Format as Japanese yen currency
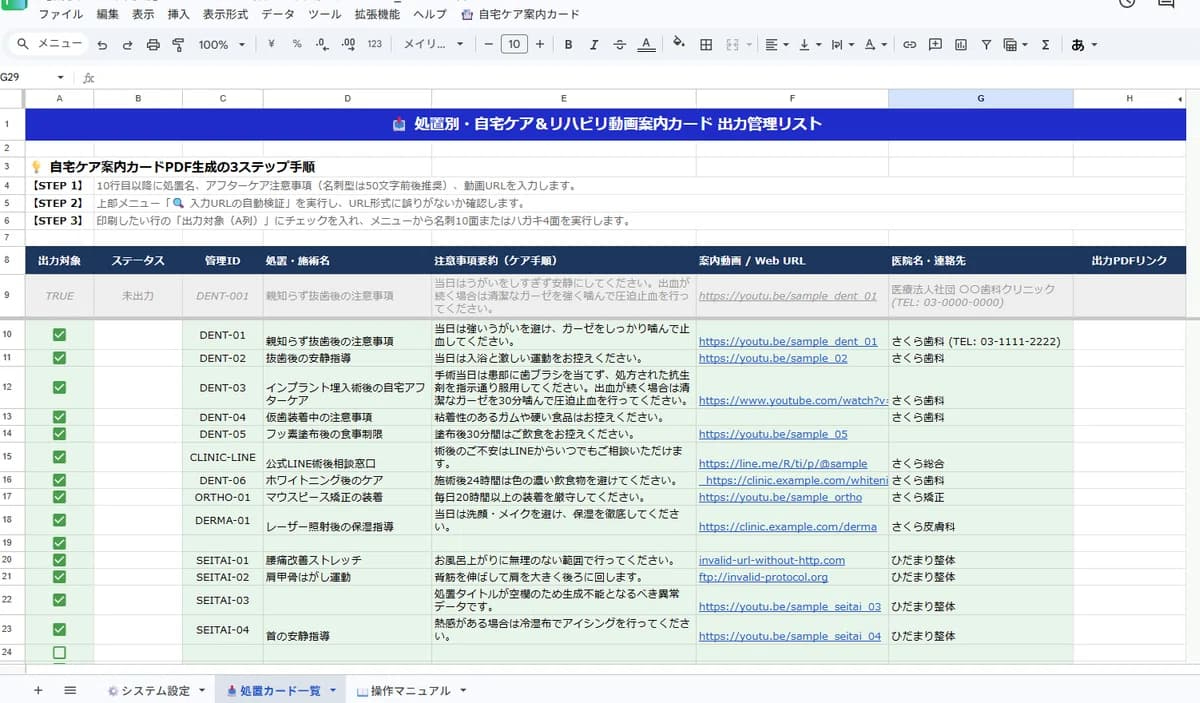The width and height of the screenshot is (1200, 703). pyautogui.click(x=272, y=44)
